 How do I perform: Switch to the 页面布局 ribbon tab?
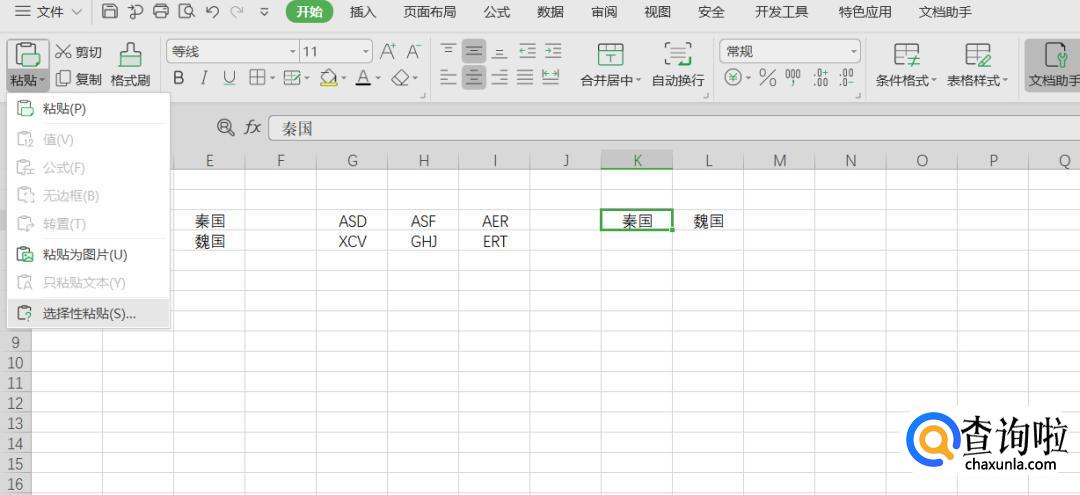coord(429,12)
